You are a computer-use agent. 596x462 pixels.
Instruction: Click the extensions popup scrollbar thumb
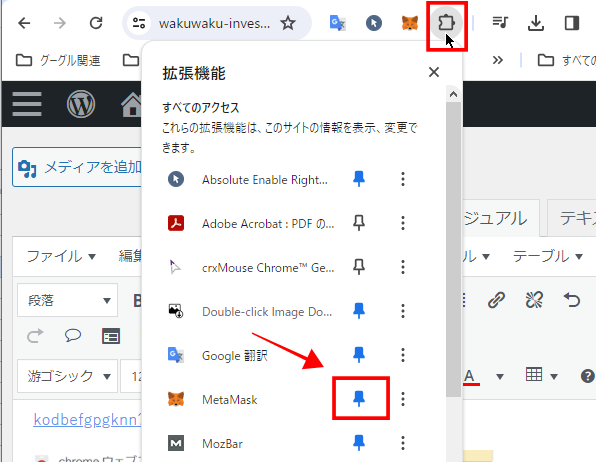pos(453,249)
